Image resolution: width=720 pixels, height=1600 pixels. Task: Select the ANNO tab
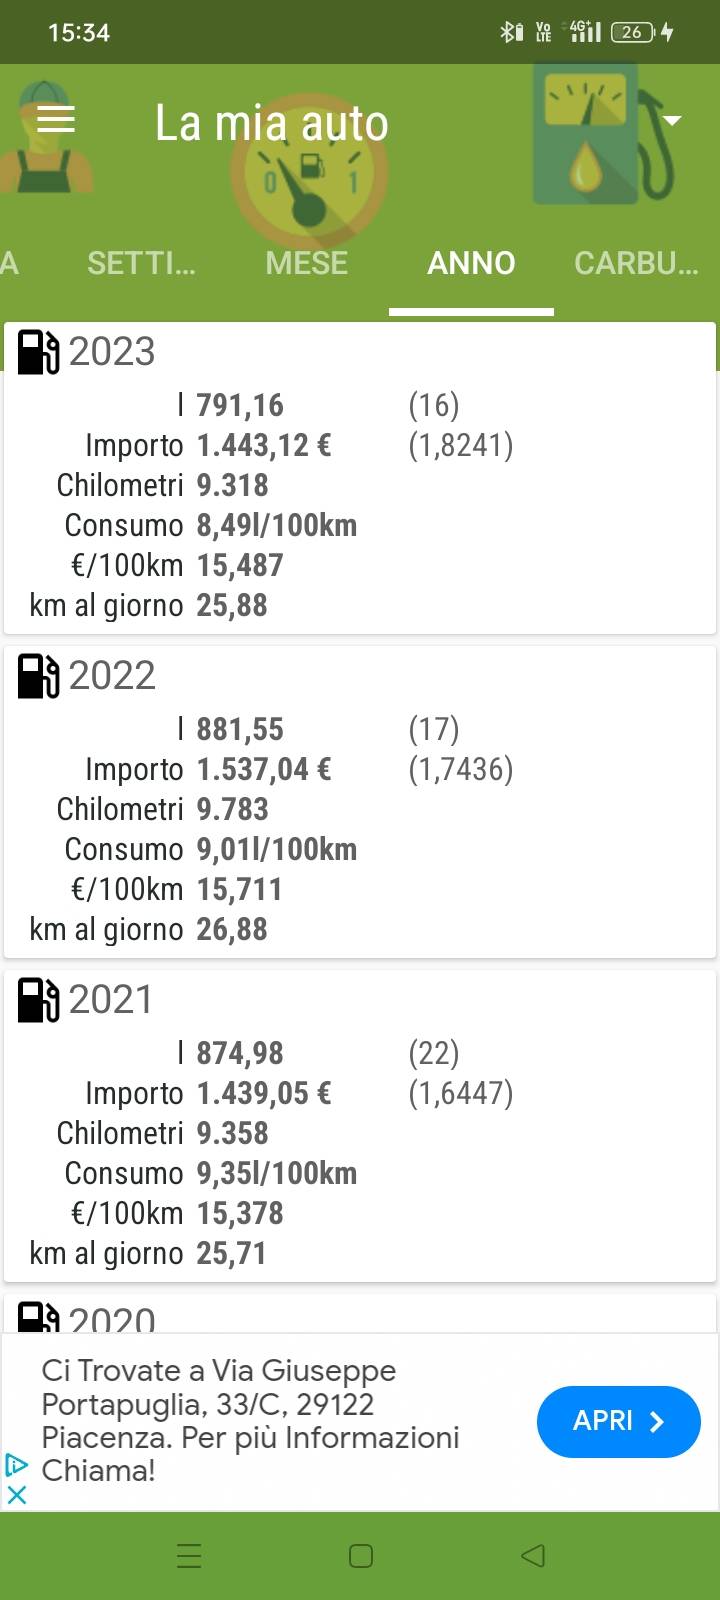[471, 263]
